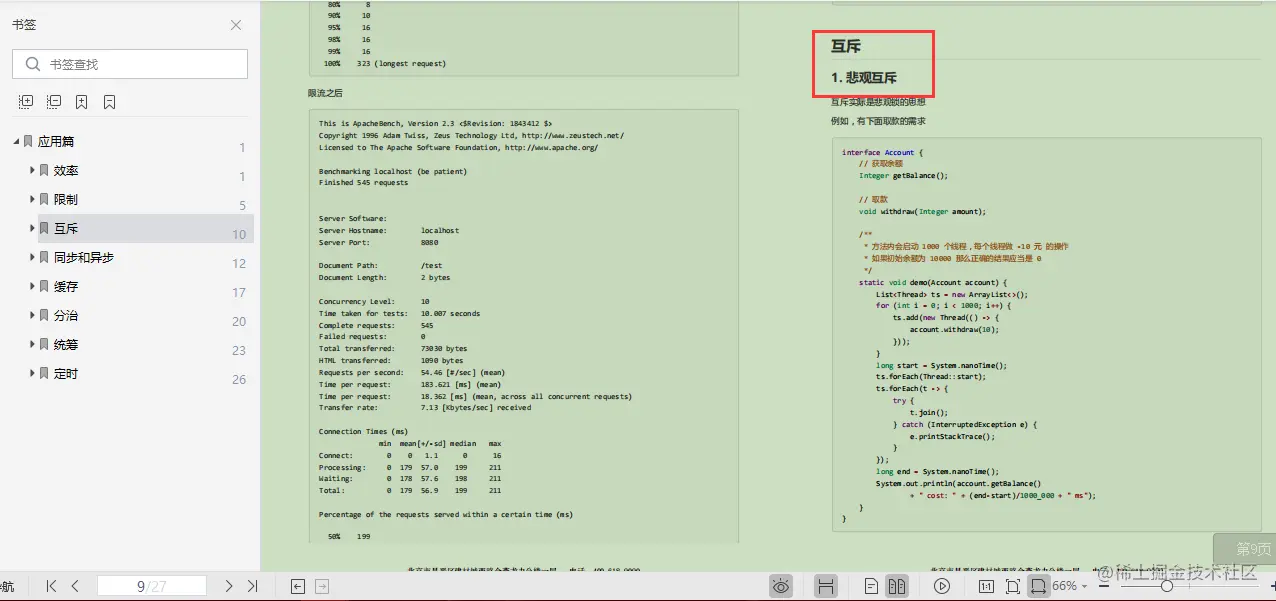
Task: Jump to the 定时 bookmark
Action: [x=66, y=374]
